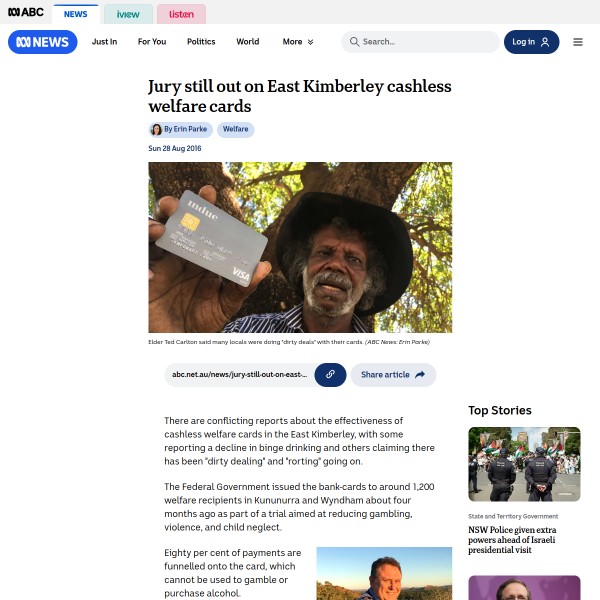This screenshot has width=600, height=600.
Task: Click Erin Parke's author avatar
Action: point(156,129)
